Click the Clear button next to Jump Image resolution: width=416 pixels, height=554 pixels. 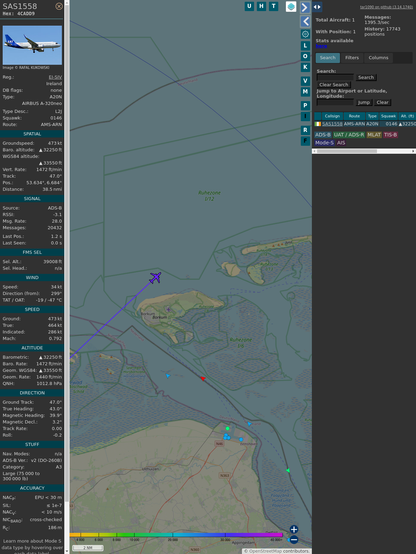[382, 102]
